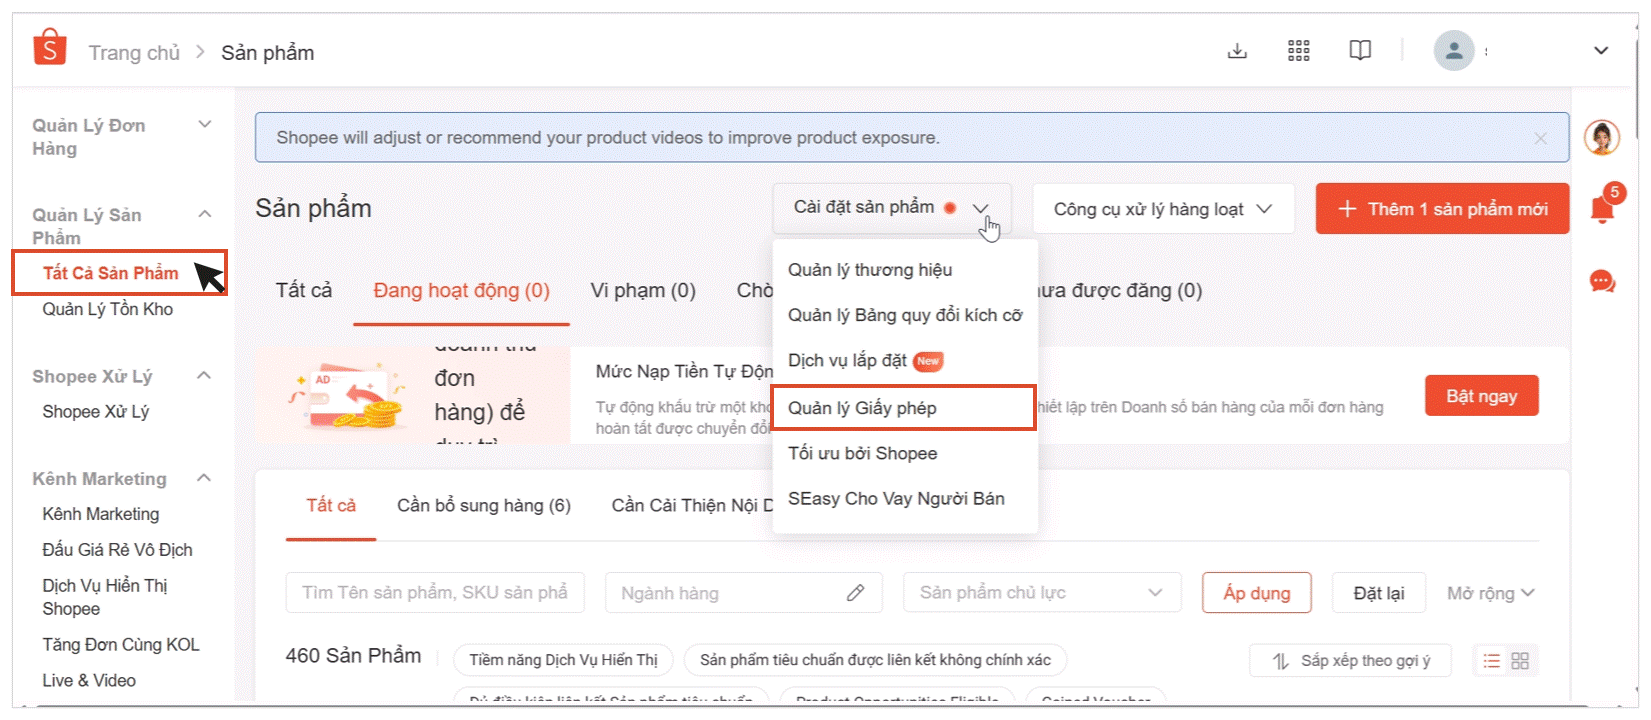
Task: Open Công cụ xử lý hàng loạt dropdown
Action: coord(1163,209)
